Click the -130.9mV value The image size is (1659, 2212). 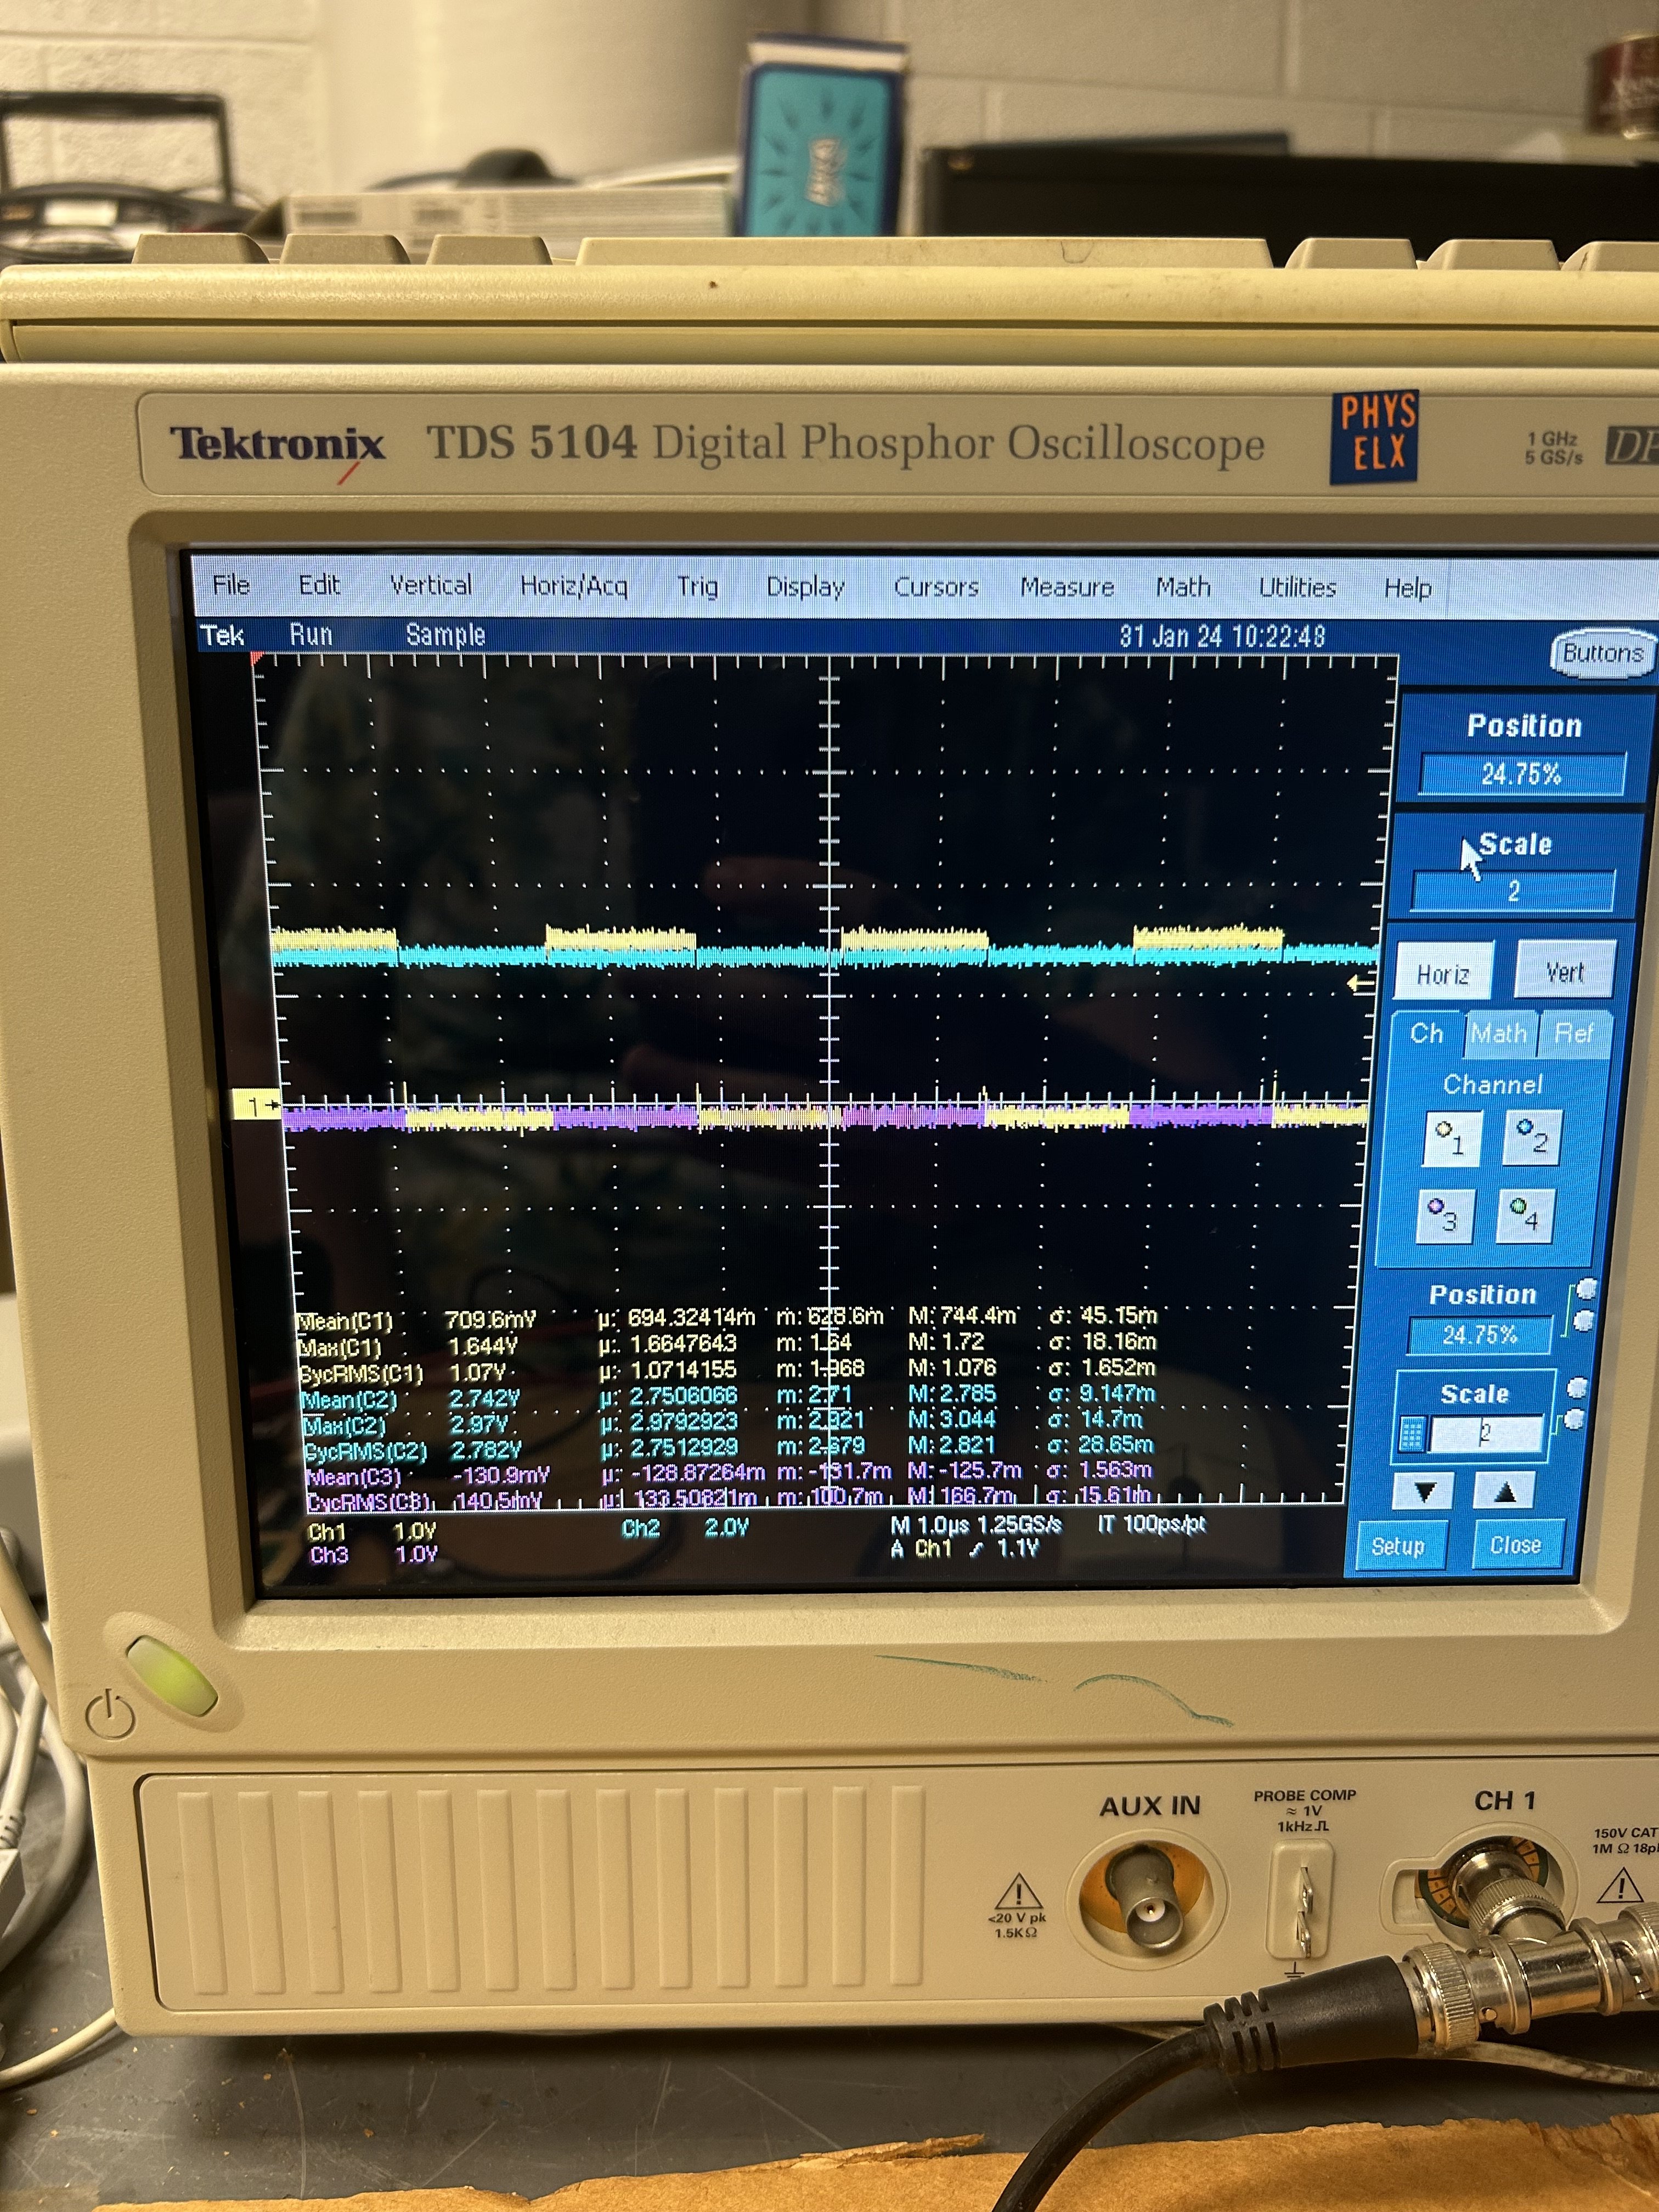(500, 1475)
